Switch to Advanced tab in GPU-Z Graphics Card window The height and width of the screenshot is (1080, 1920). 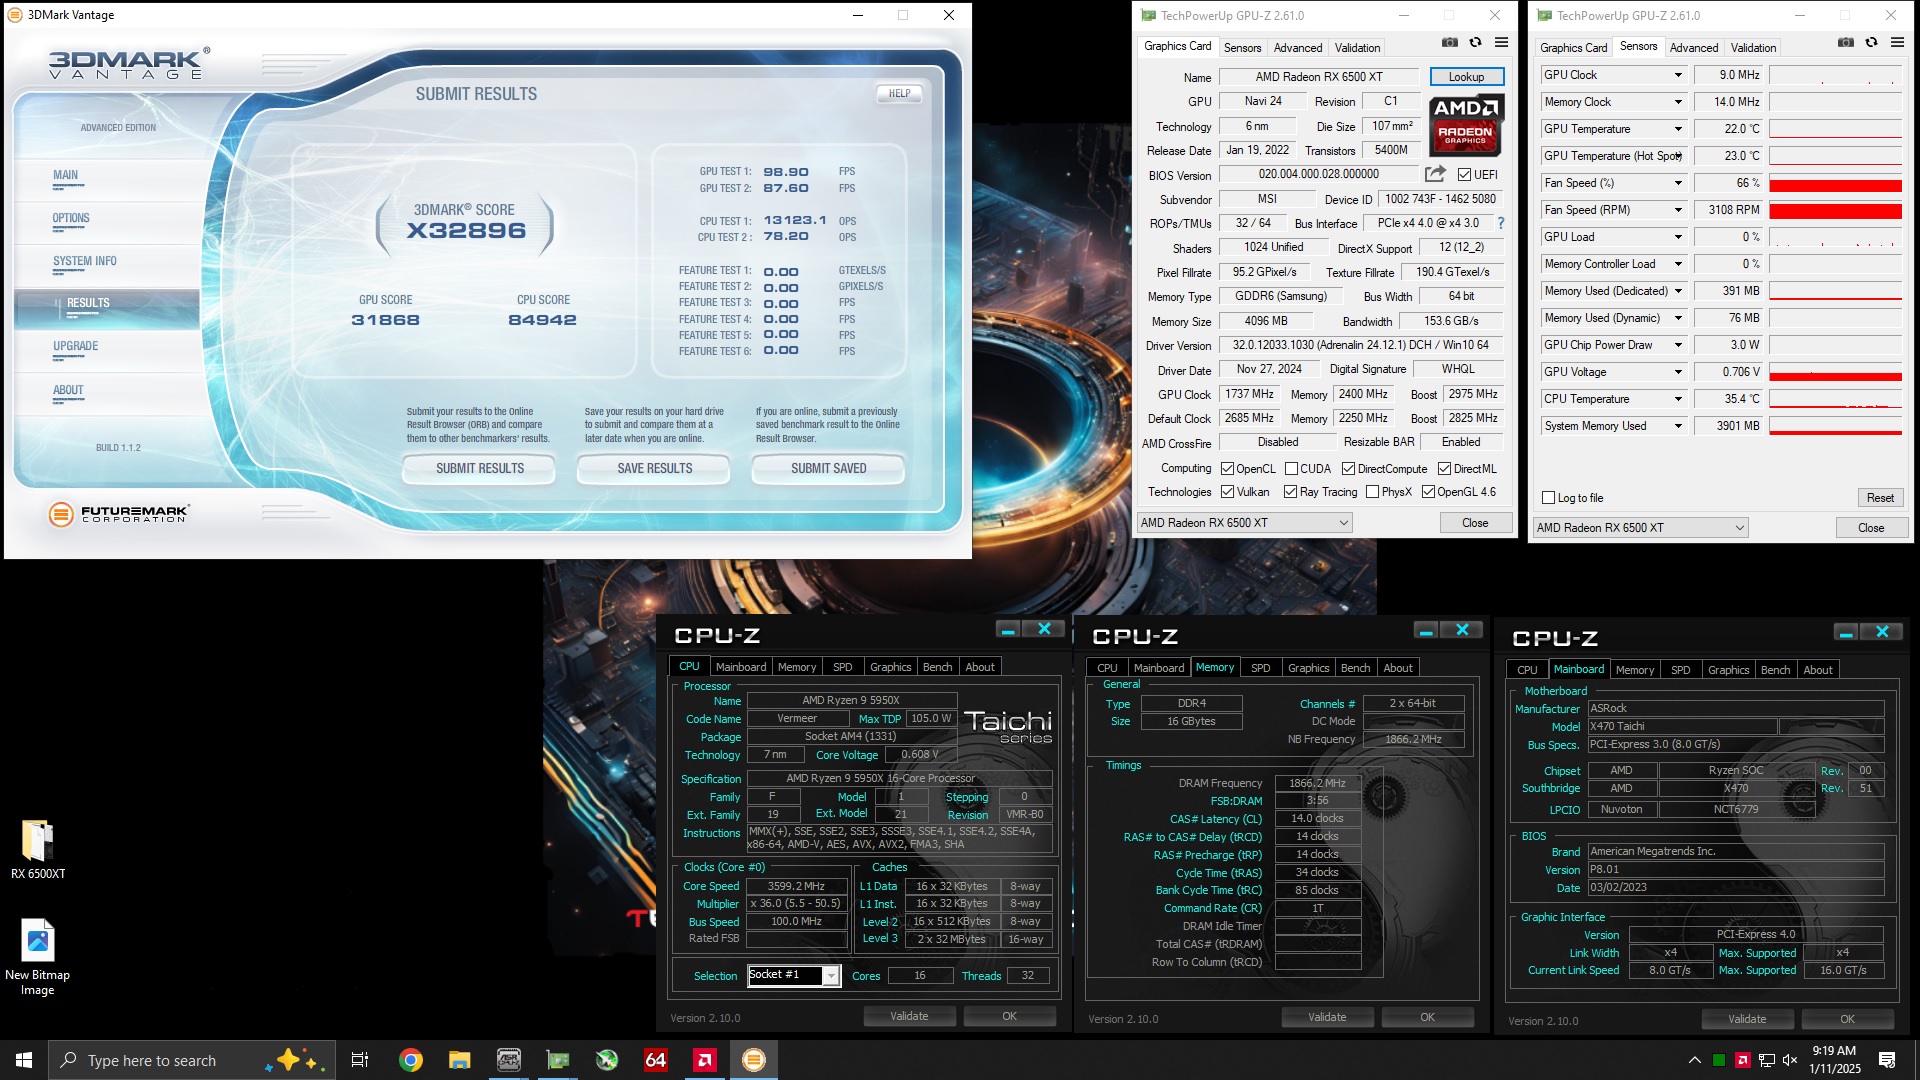pyautogui.click(x=1298, y=47)
